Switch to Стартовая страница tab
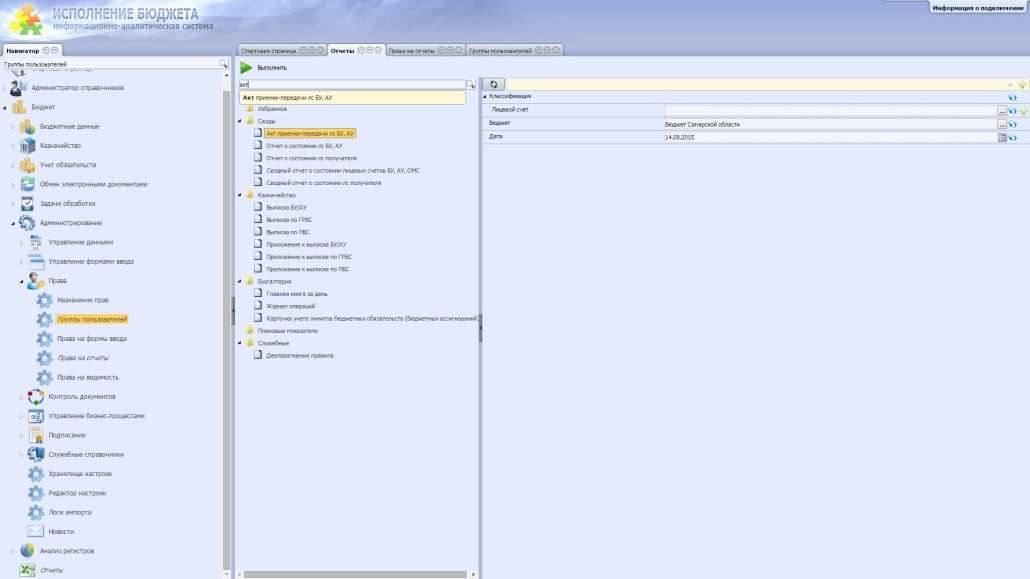 point(268,51)
